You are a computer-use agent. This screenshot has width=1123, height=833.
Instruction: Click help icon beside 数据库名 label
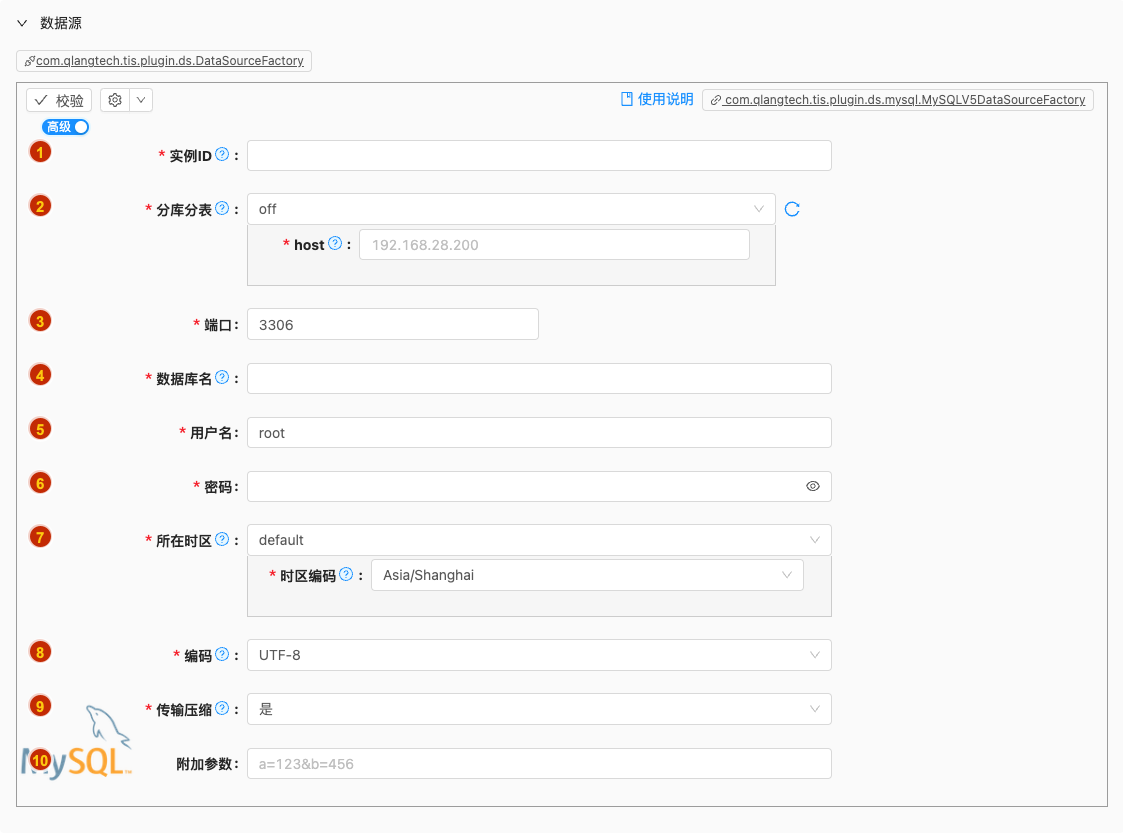[222, 378]
